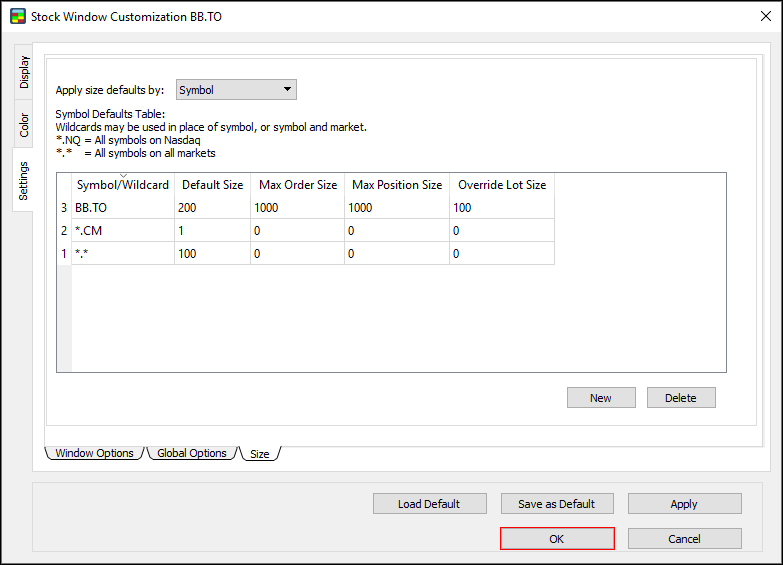Select the Settings side tab
The image size is (783, 565).
point(24,180)
